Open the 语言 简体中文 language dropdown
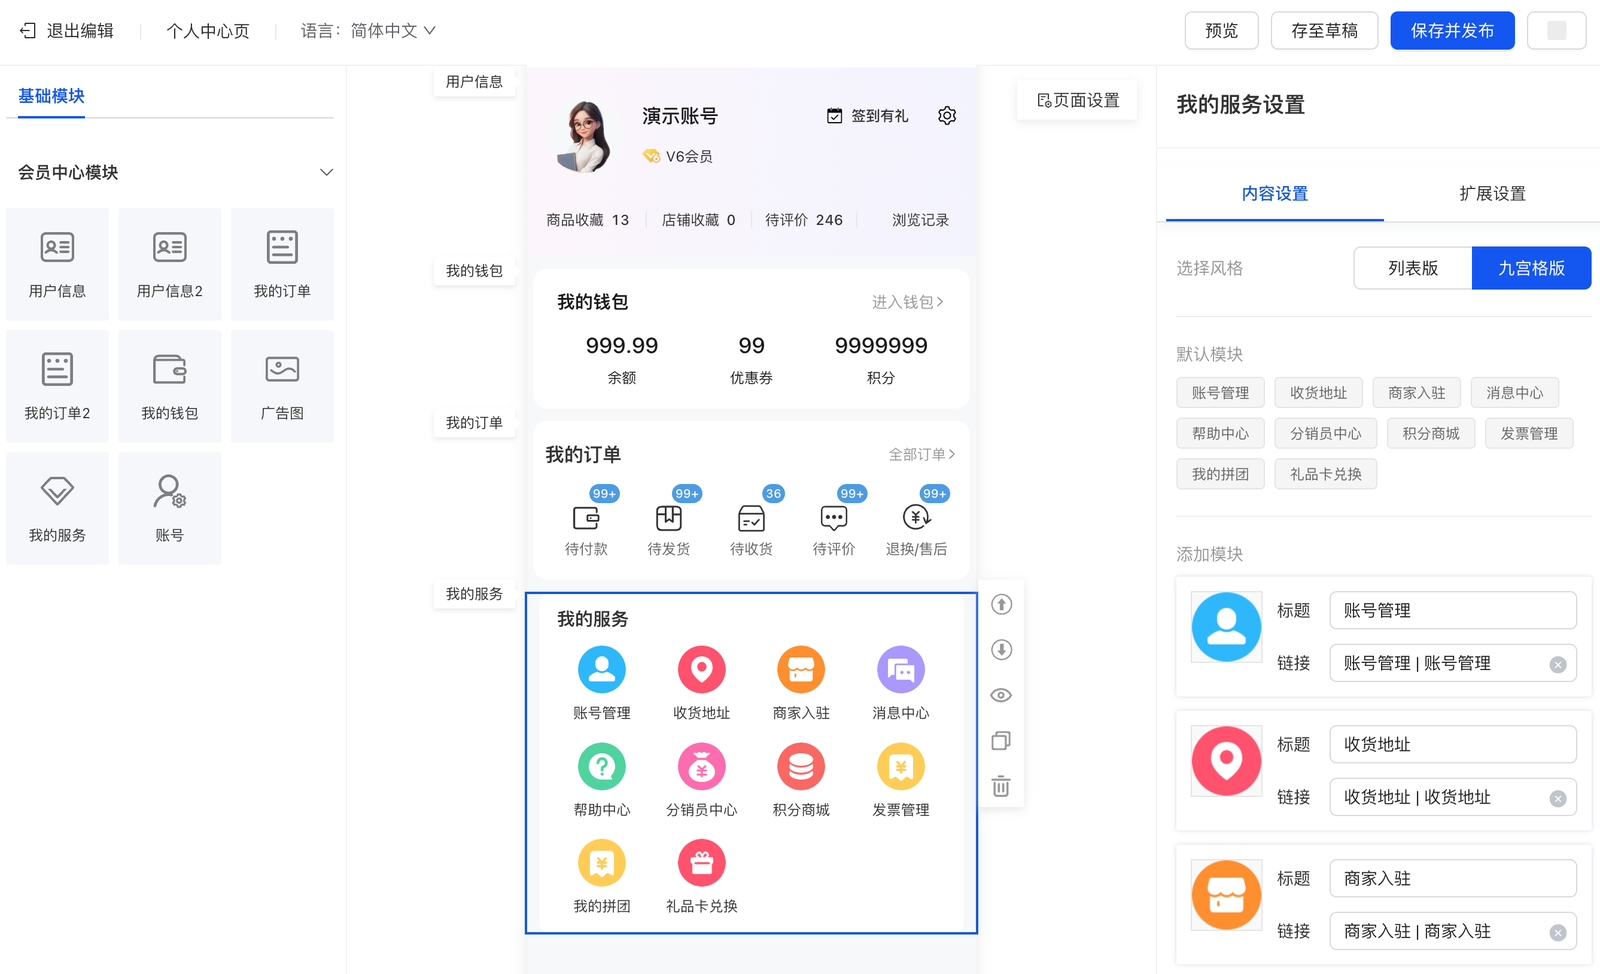This screenshot has width=1600, height=974. (x=368, y=31)
